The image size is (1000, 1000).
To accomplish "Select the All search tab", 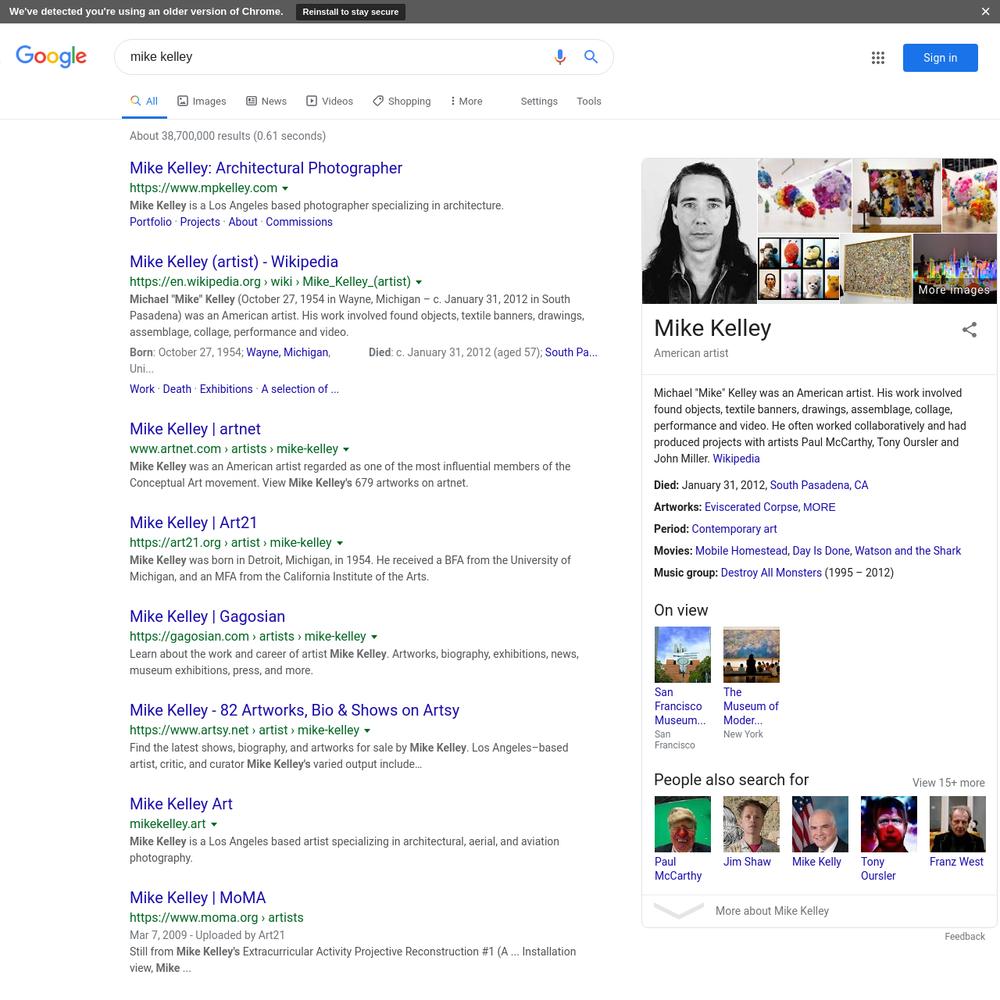I will 144,101.
